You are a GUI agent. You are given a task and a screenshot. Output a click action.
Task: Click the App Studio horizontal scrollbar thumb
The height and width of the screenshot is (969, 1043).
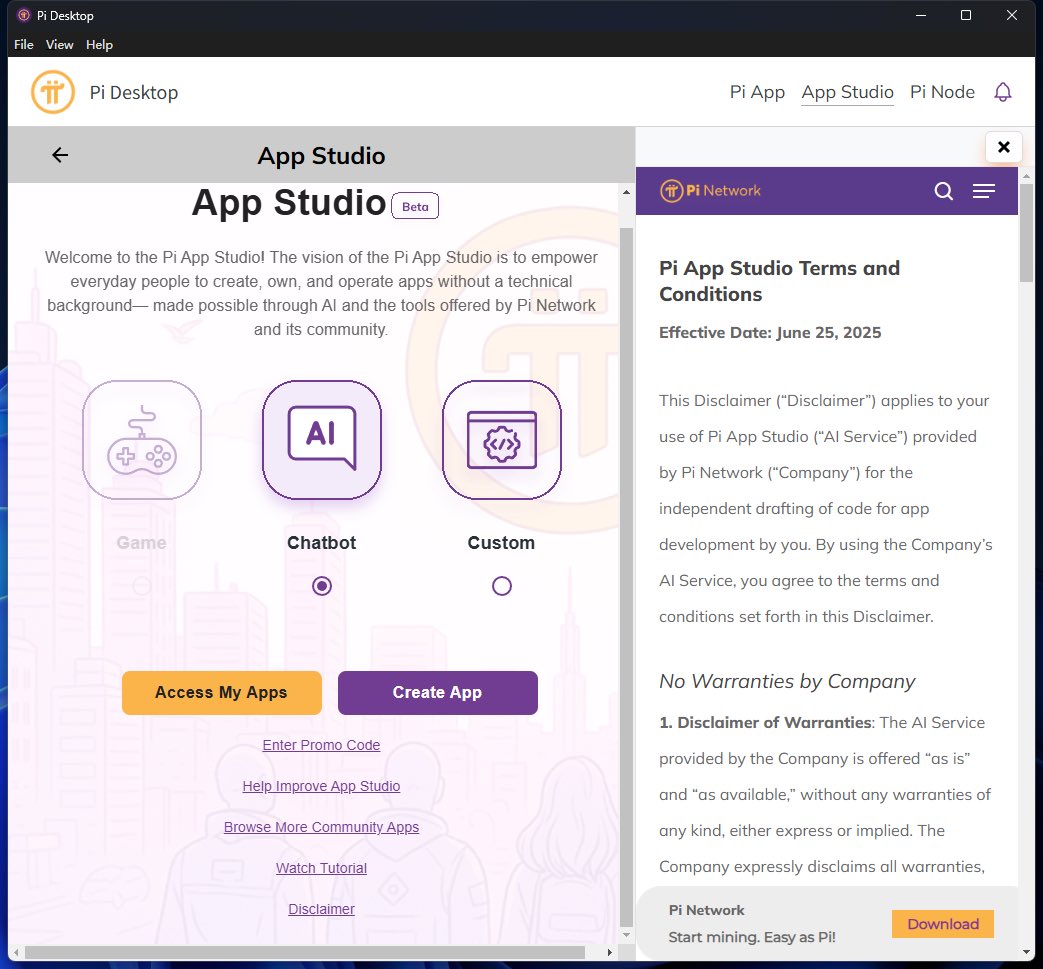click(305, 952)
